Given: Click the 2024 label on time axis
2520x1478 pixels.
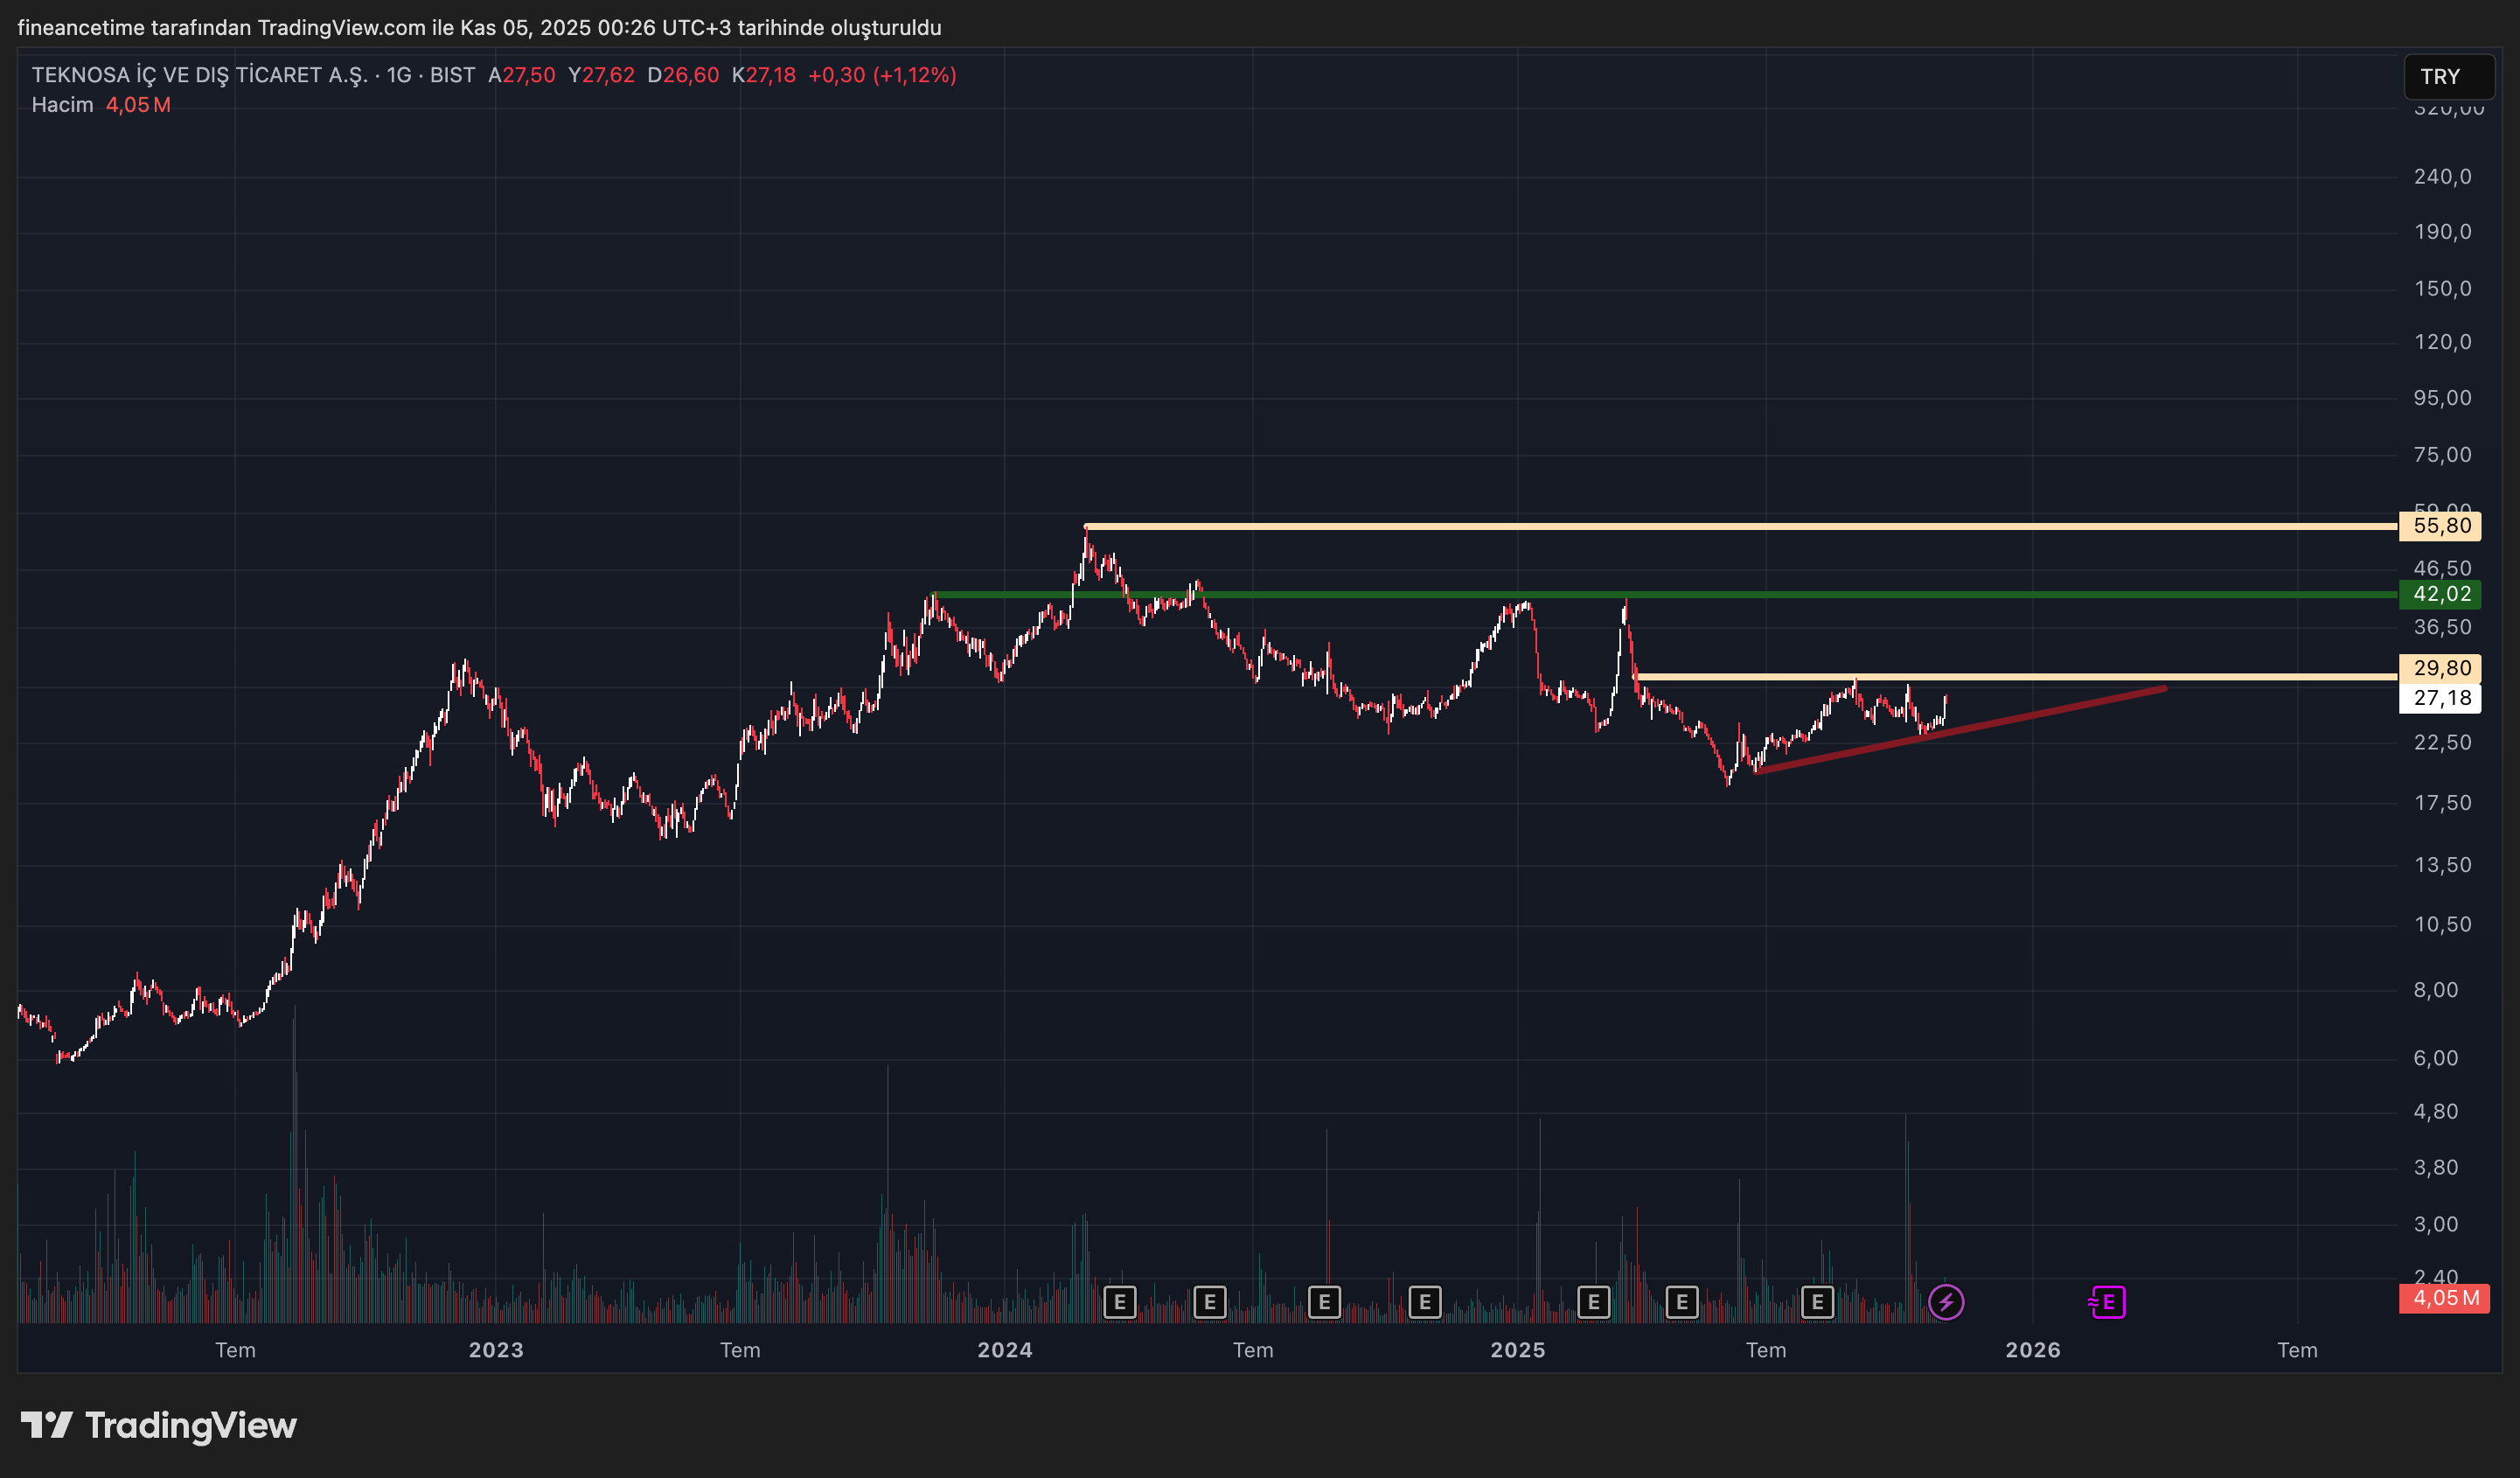Looking at the screenshot, I should coord(1004,1350).
